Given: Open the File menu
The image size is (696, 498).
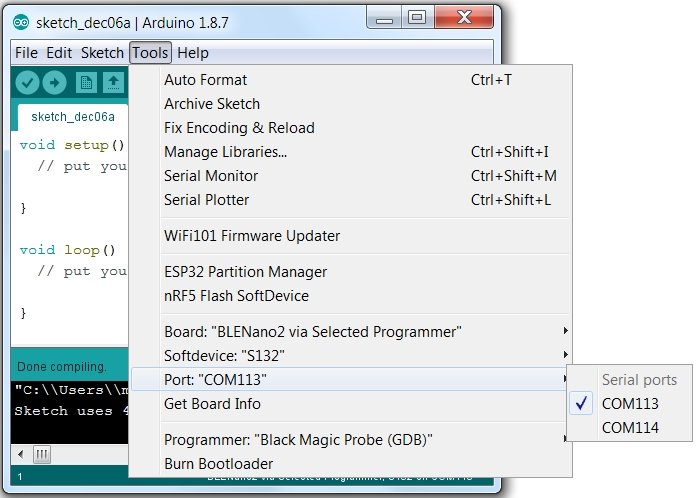Looking at the screenshot, I should [26, 53].
